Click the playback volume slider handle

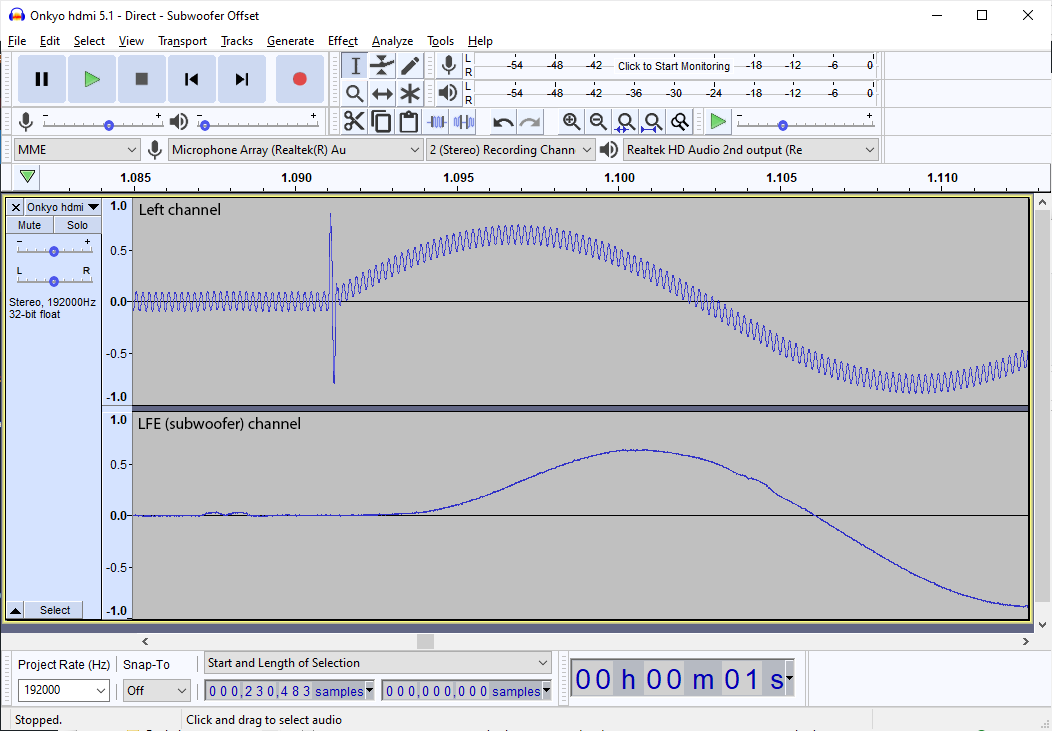(205, 125)
